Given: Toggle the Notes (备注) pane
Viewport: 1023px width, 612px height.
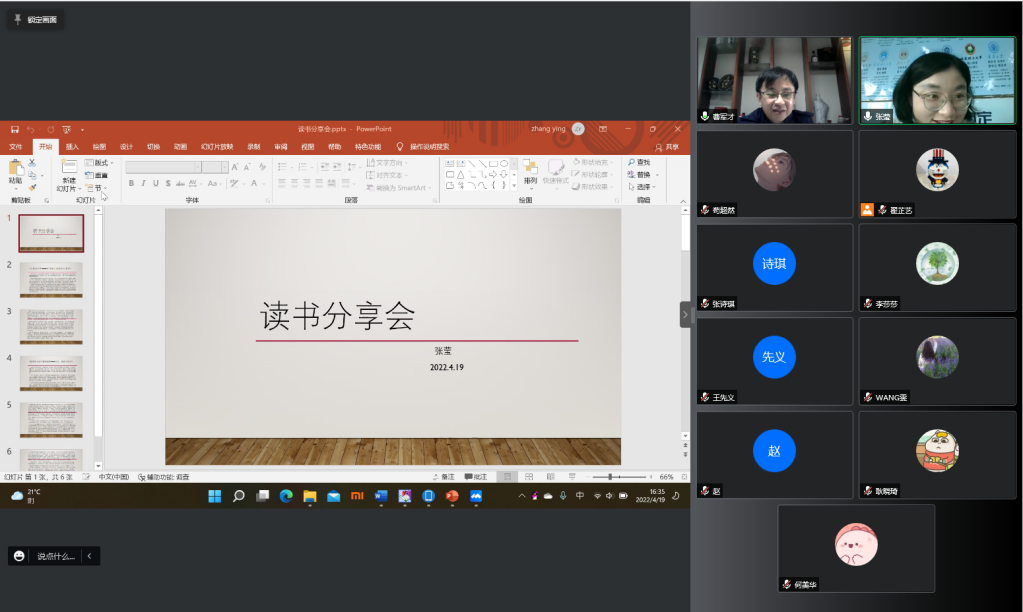Looking at the screenshot, I should (444, 477).
